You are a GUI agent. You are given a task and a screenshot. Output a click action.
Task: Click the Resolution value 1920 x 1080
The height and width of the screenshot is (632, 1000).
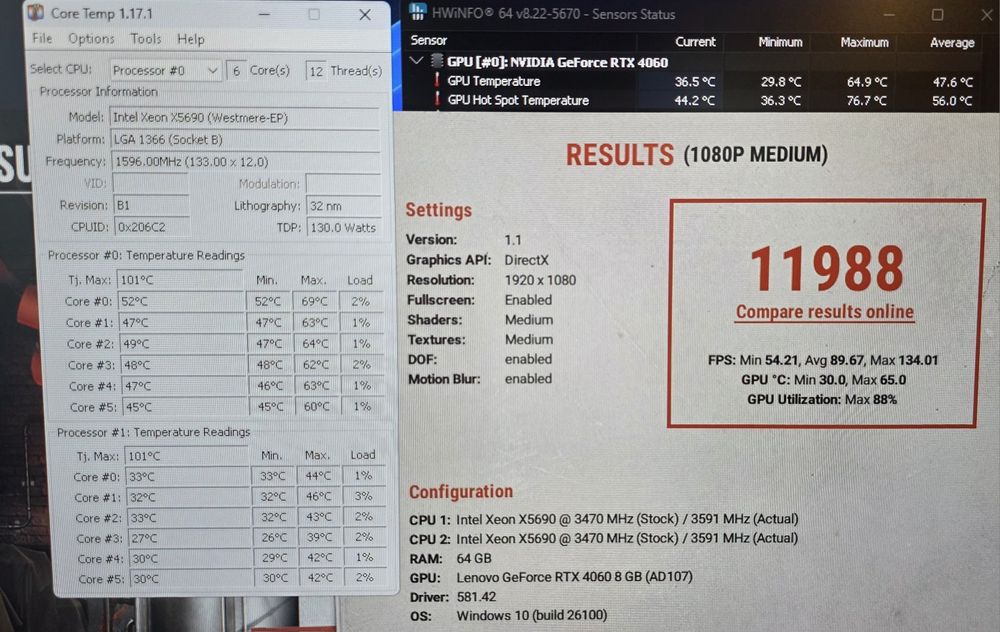540,280
